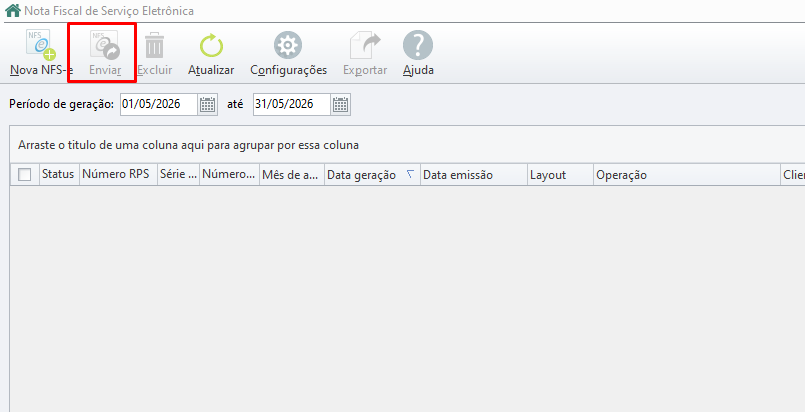The image size is (805, 412).
Task: Toggle sort arrow on Data geração column
Action: (410, 174)
